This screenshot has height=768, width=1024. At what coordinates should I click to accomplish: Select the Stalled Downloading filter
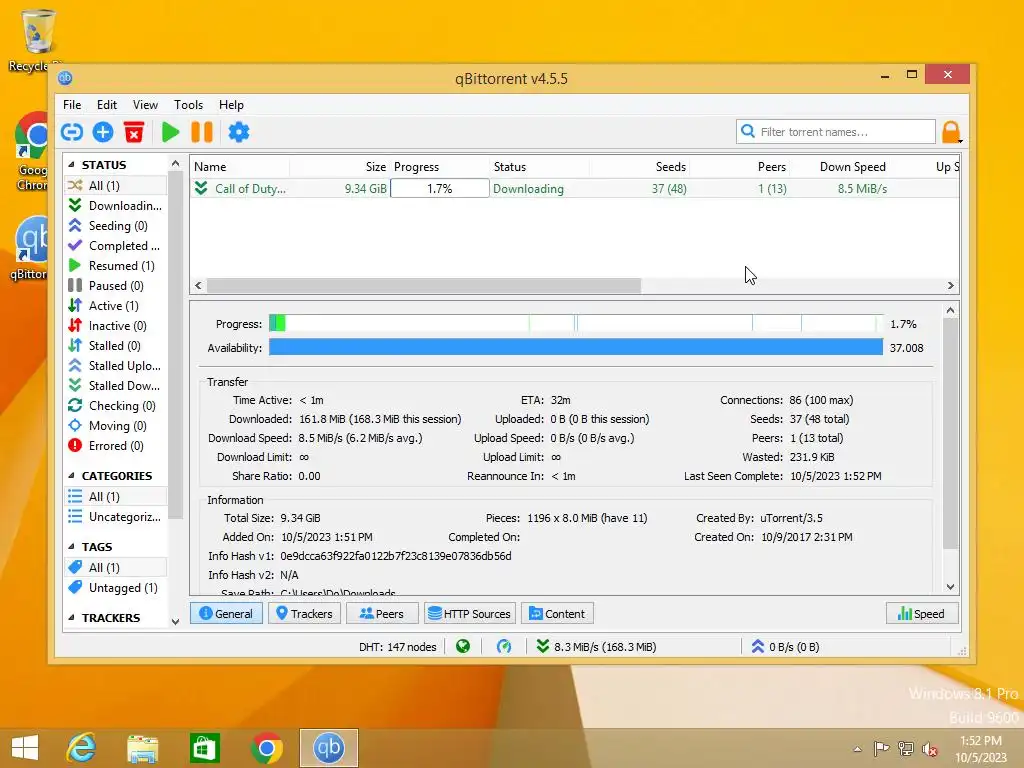pyautogui.click(x=116, y=385)
